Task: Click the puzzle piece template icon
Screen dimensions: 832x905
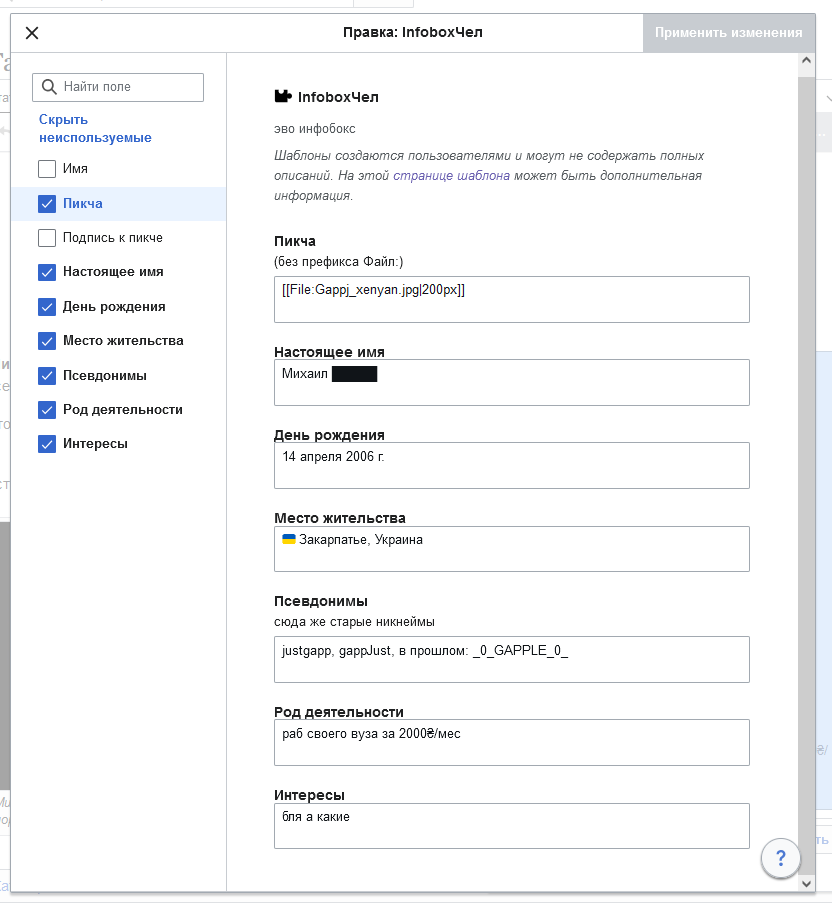Action: 283,97
